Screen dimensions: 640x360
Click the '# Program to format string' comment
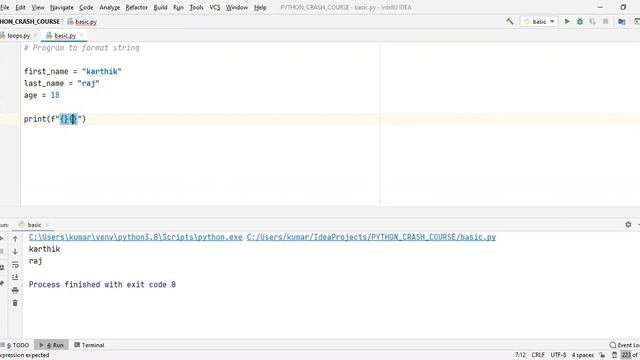click(82, 48)
